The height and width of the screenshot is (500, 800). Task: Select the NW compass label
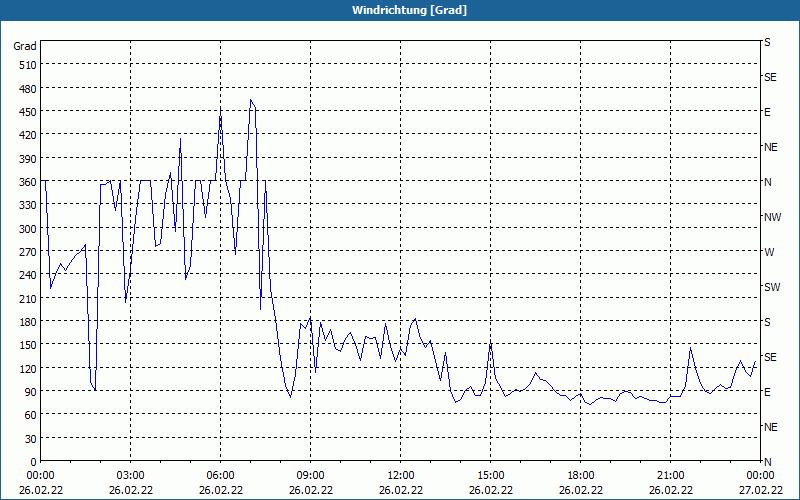click(x=772, y=217)
